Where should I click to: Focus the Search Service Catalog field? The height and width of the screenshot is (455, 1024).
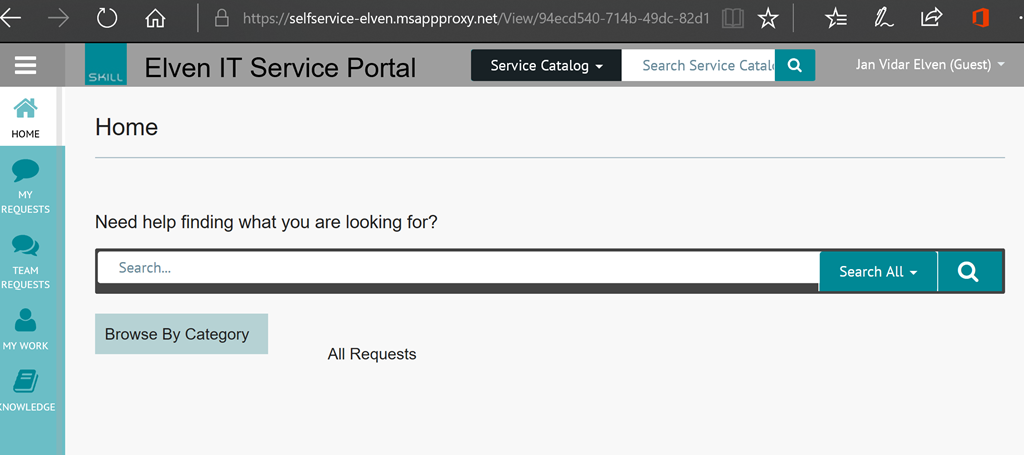pyautogui.click(x=698, y=65)
